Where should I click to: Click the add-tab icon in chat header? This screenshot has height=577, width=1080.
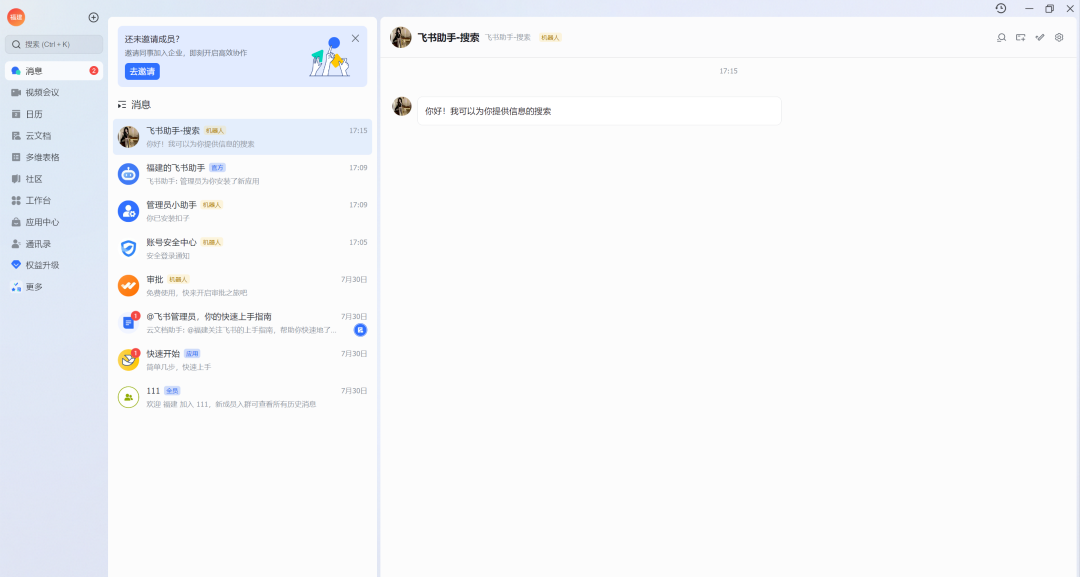click(1021, 38)
